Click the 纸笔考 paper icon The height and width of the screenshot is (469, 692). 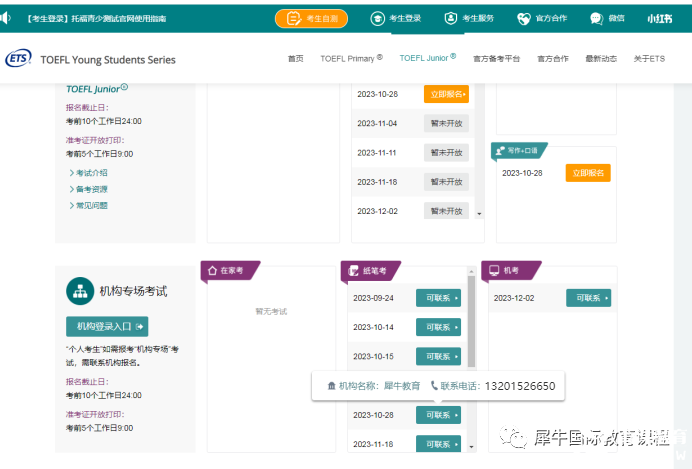pyautogui.click(x=353, y=270)
